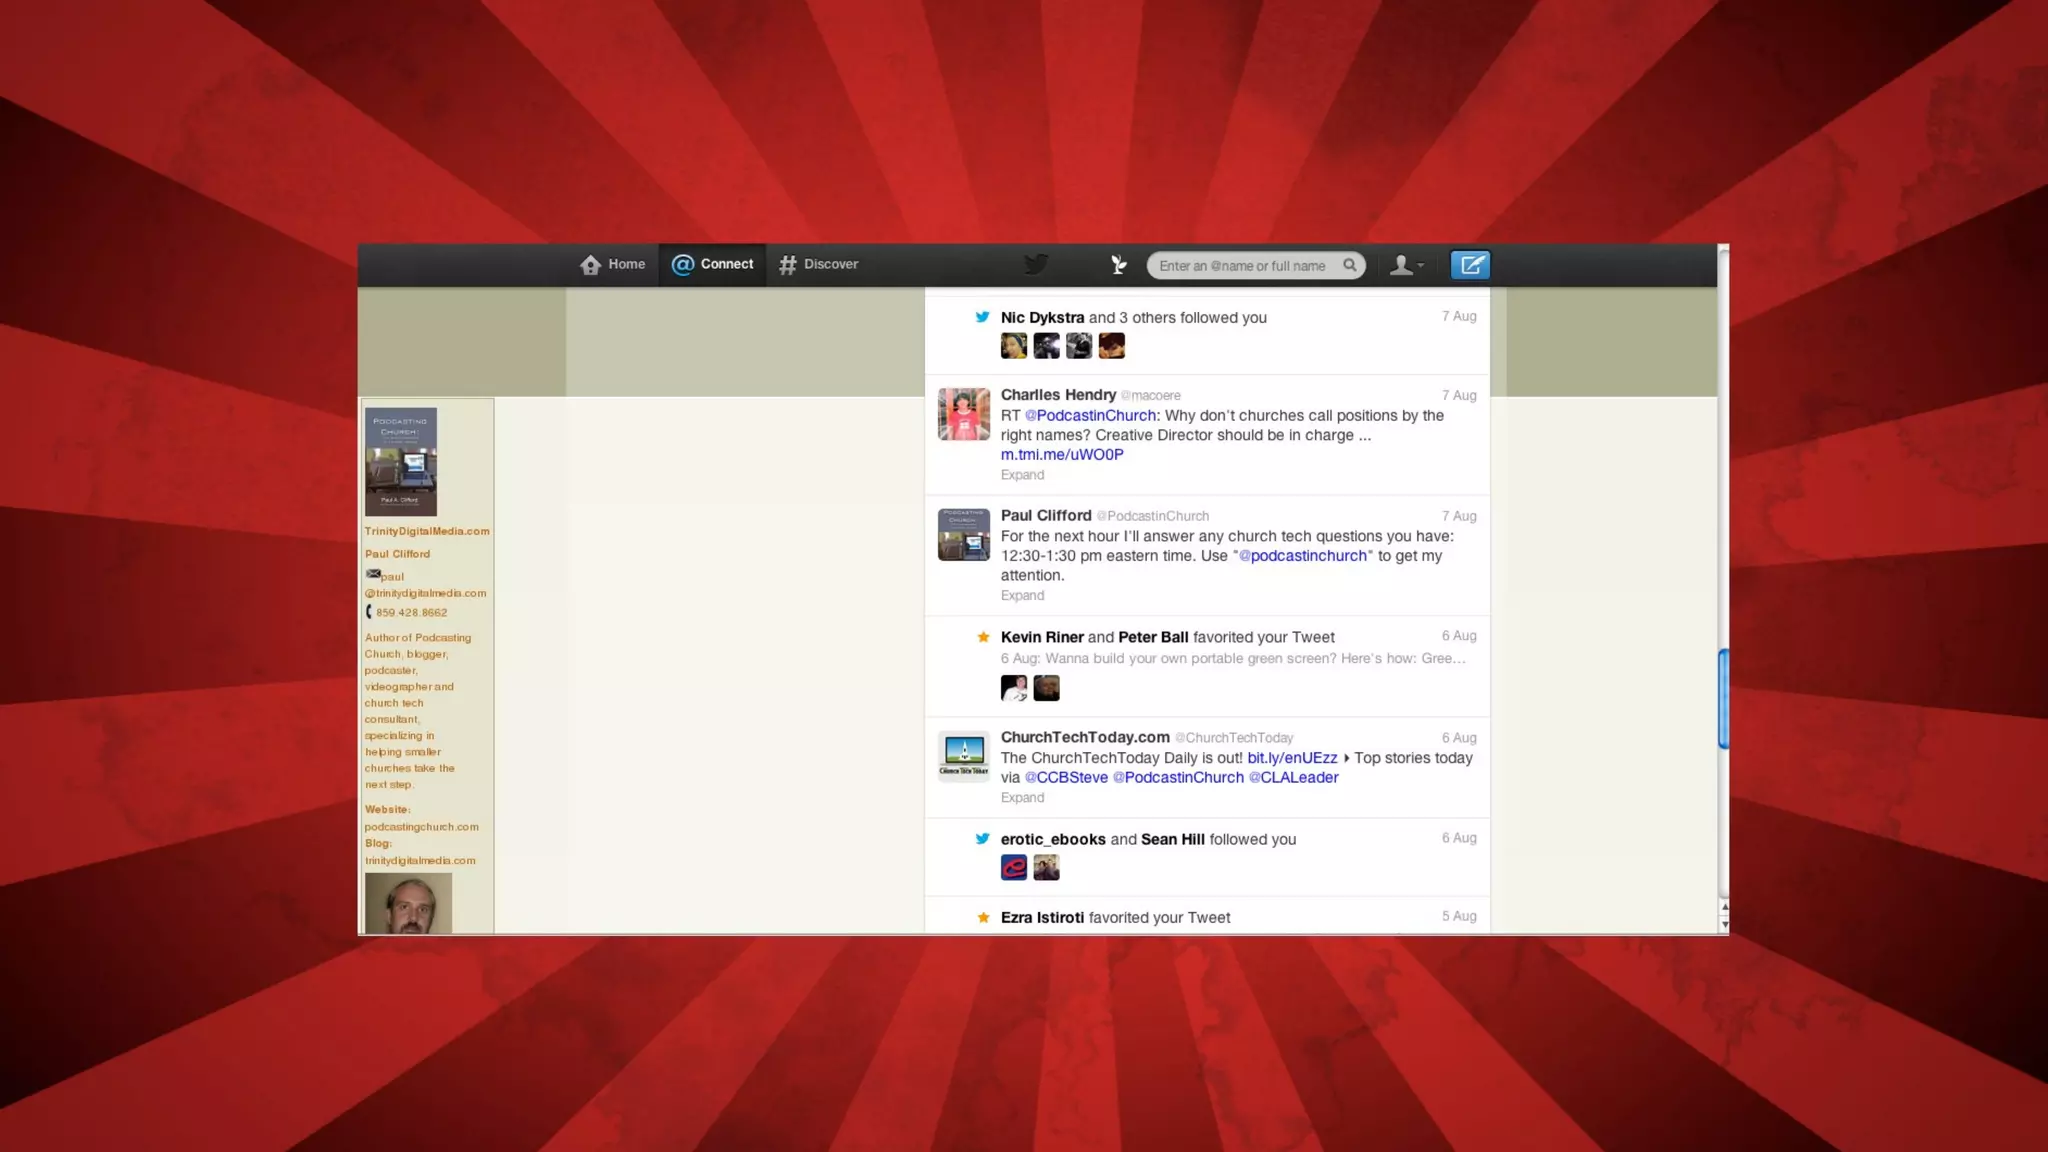Click Charlles Hendry's avatar

pyautogui.click(x=964, y=414)
